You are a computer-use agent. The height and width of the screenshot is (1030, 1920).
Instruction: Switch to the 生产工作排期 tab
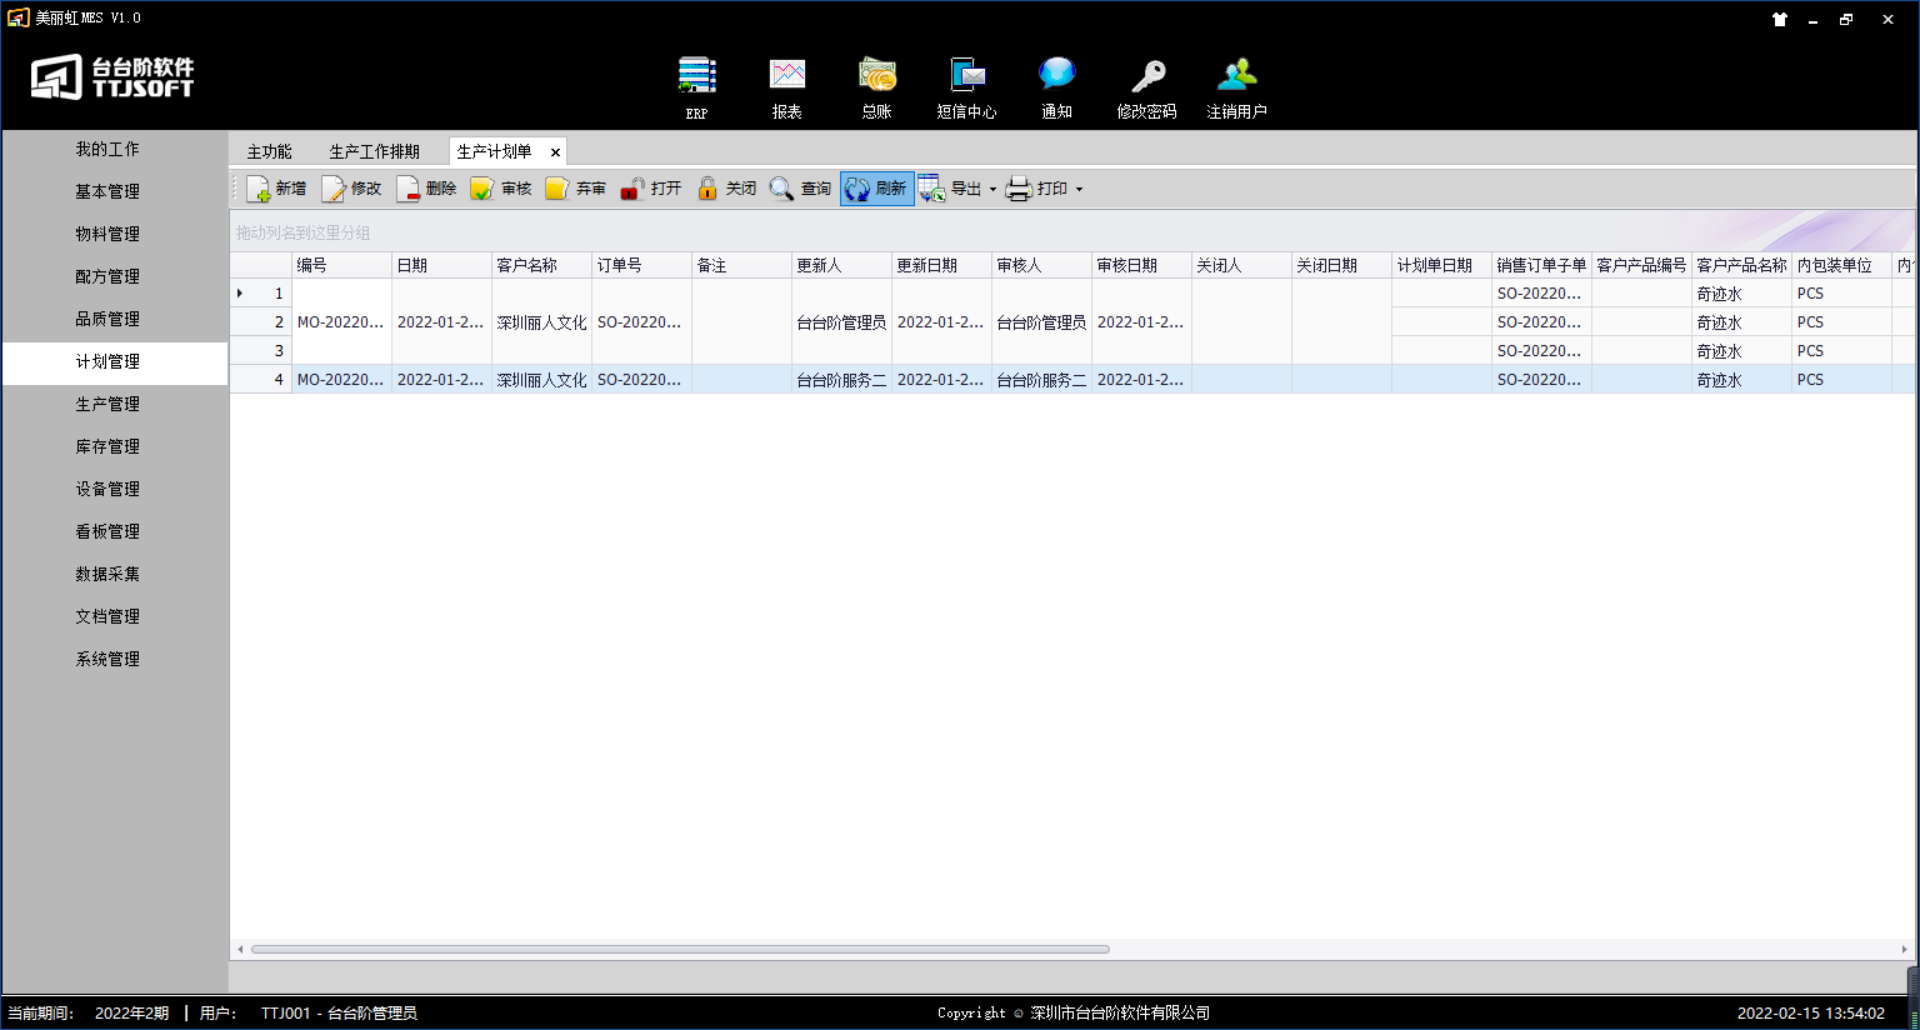click(374, 152)
